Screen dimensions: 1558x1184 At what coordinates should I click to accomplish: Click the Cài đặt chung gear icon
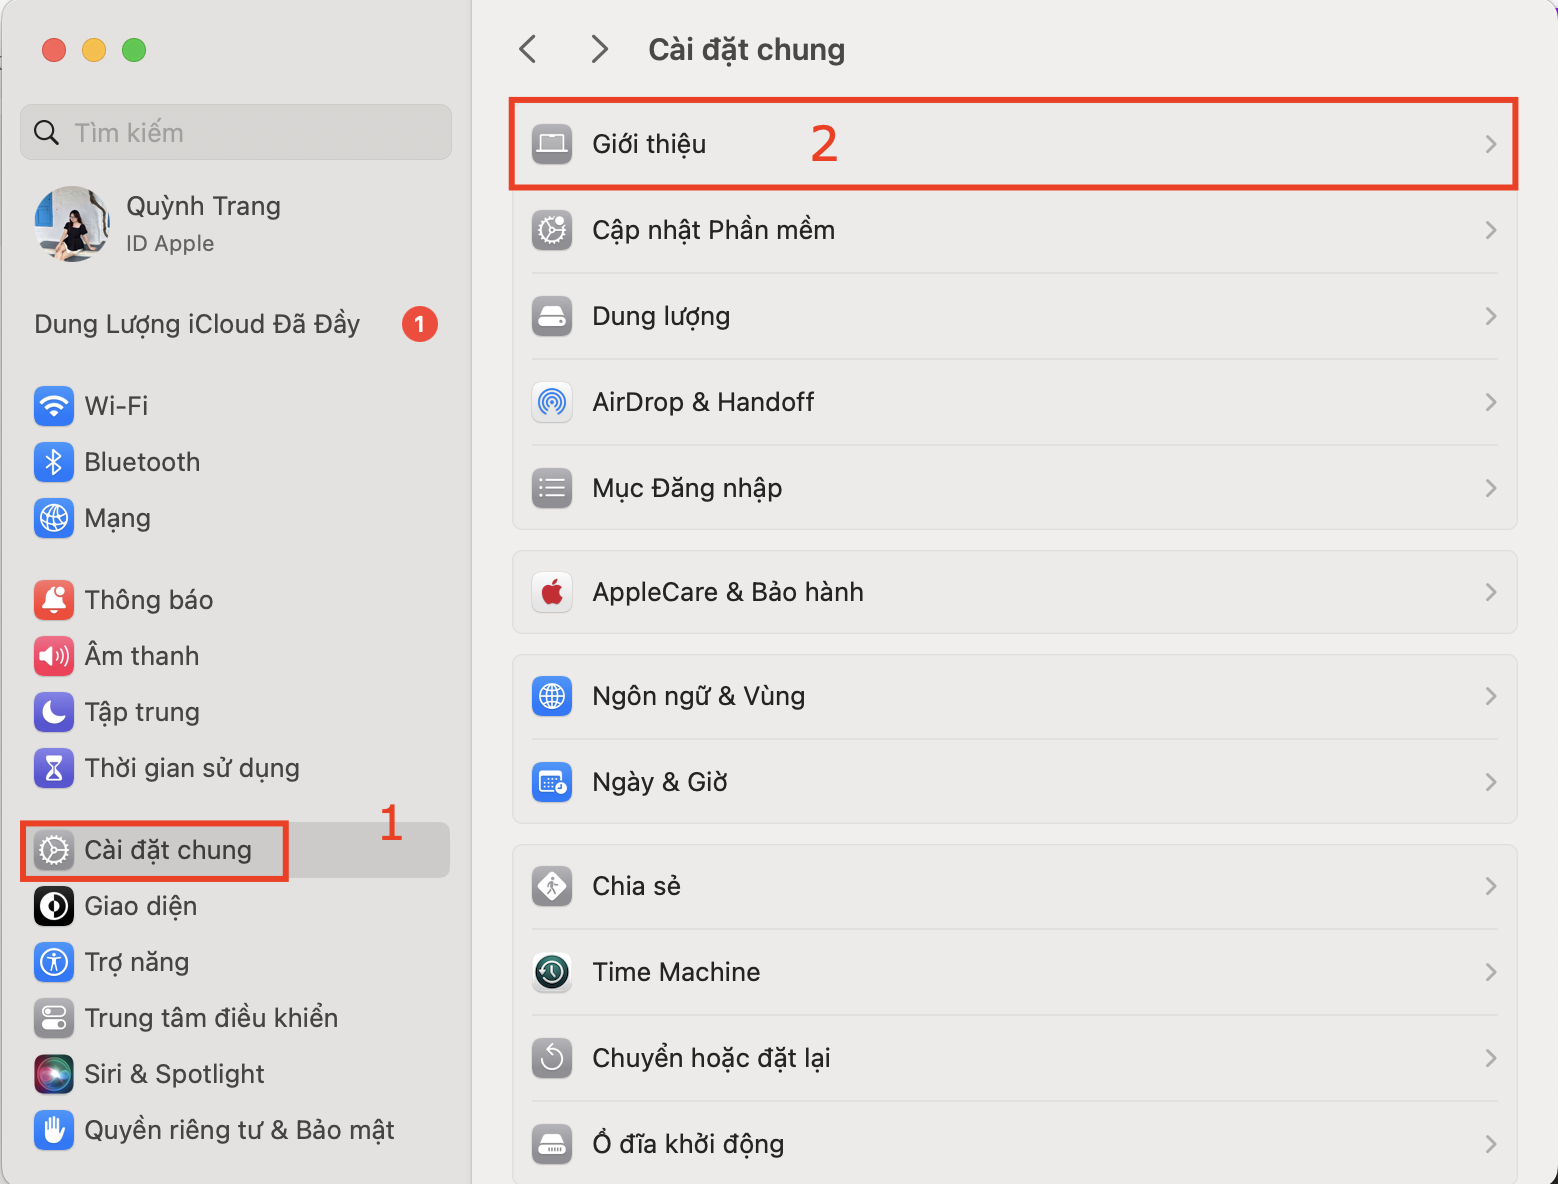54,850
